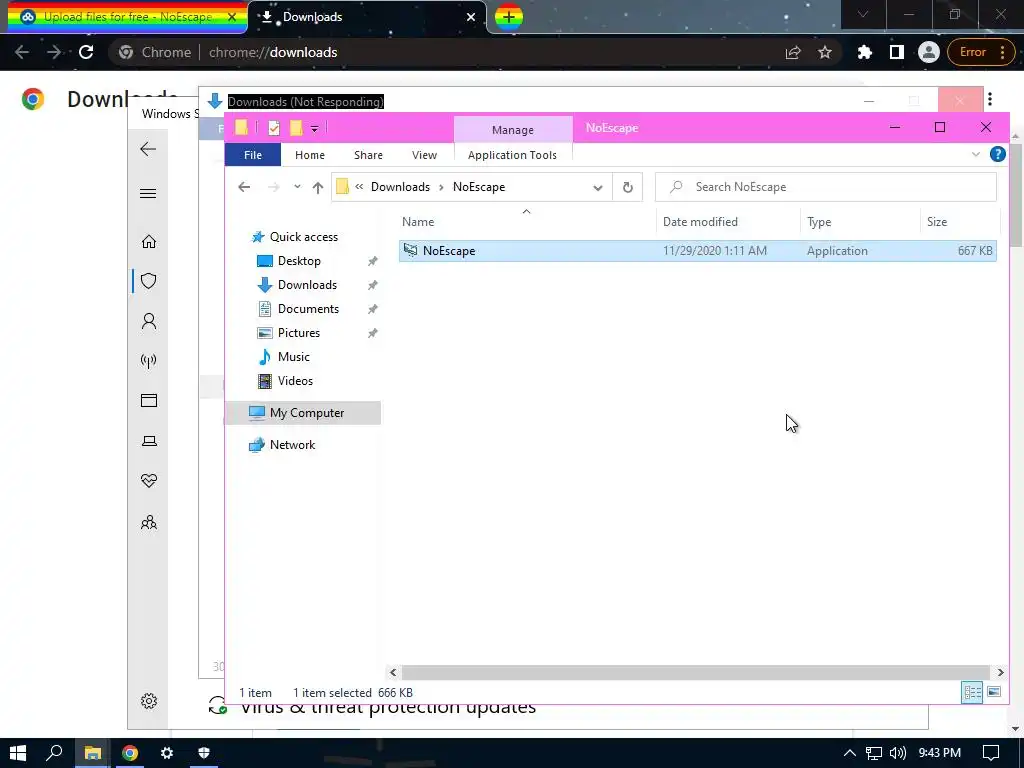This screenshot has height=768, width=1024.
Task: Open volume control in system tray
Action: pos(898,753)
